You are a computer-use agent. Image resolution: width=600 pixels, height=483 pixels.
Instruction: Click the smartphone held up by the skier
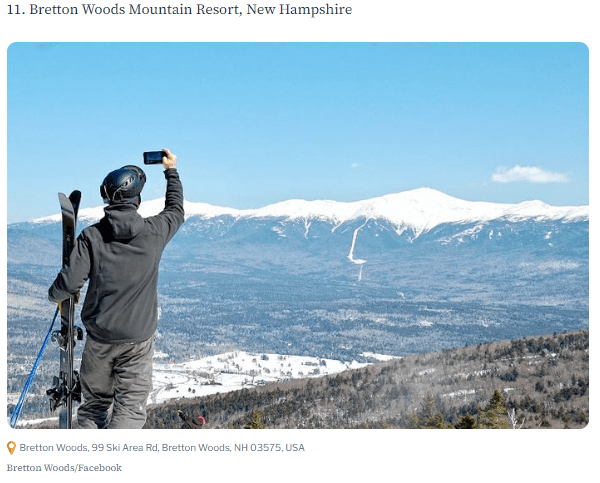click(154, 157)
